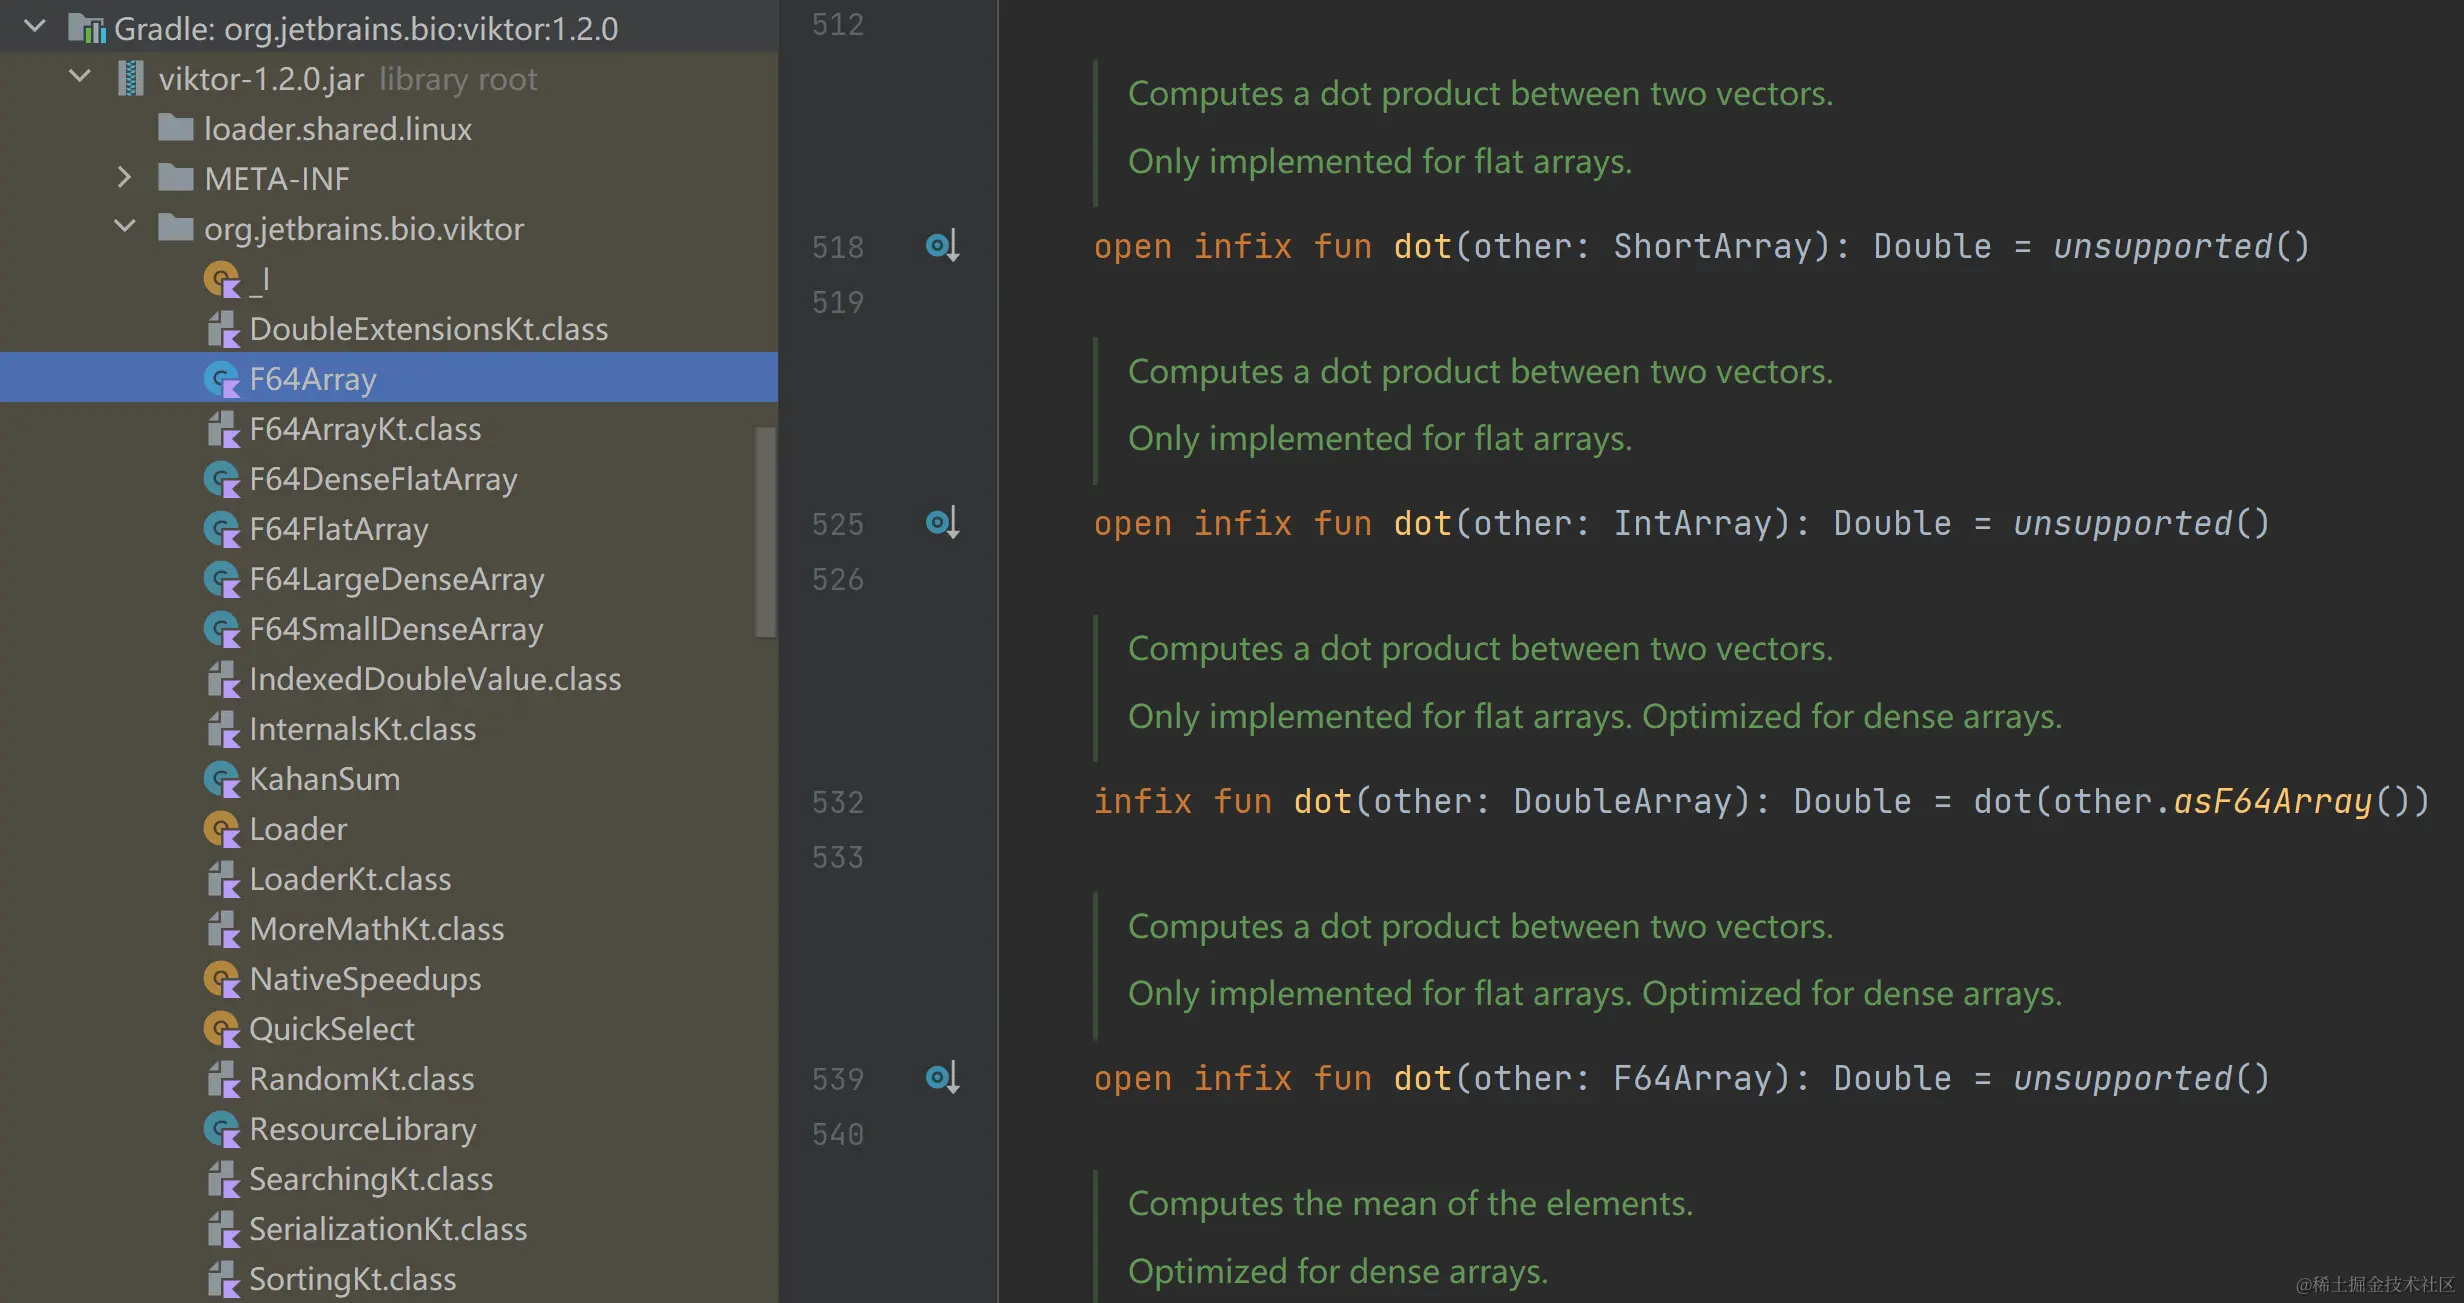Select DoubleExtensionsKt.class in the tree

pyautogui.click(x=429, y=329)
